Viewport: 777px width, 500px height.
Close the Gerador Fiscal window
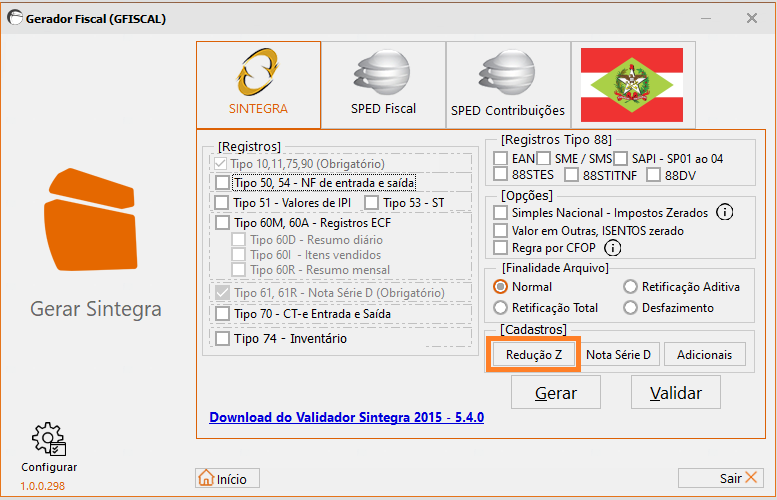tap(752, 19)
